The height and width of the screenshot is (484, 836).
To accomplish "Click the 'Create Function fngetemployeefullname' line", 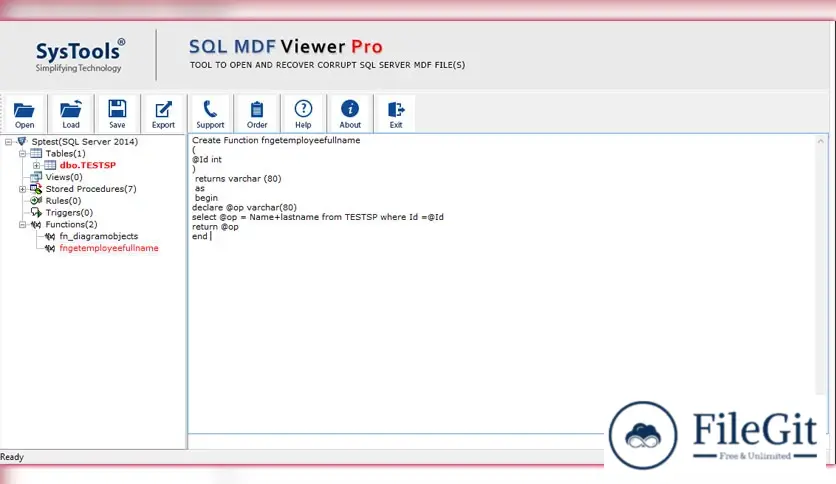I will [276, 140].
